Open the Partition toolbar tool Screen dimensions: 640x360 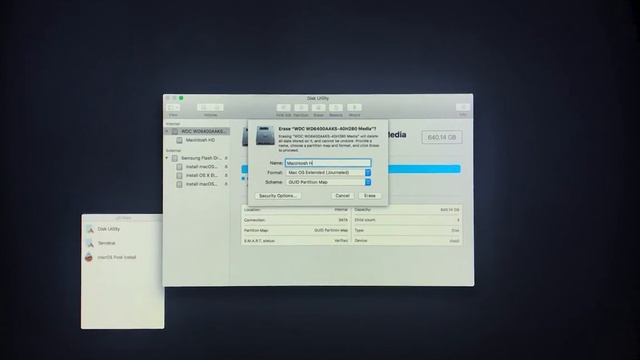tap(301, 107)
